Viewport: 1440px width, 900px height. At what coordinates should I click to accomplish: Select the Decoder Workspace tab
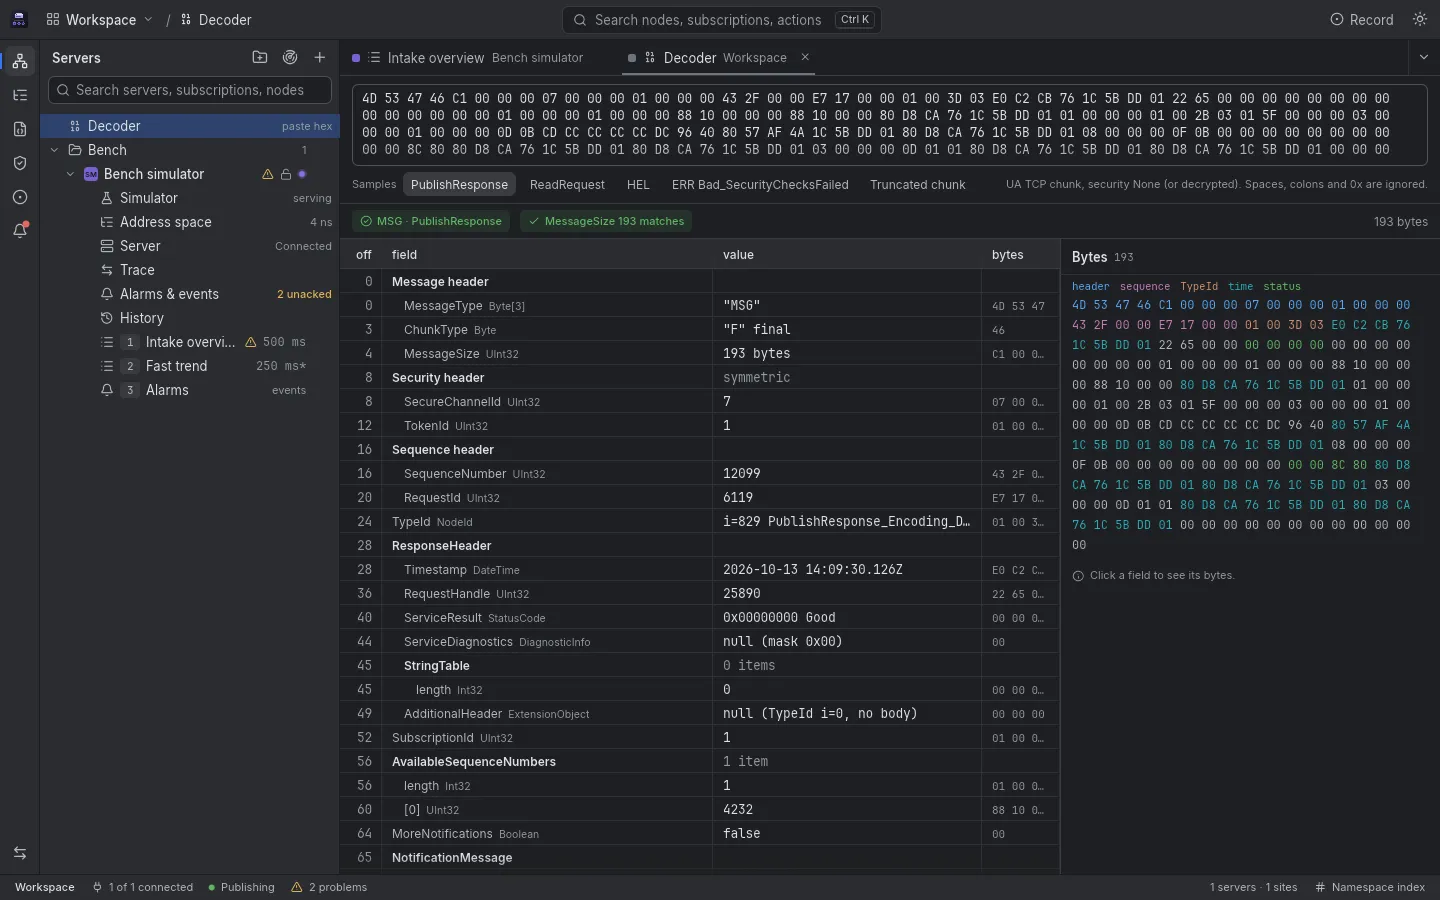point(718,58)
